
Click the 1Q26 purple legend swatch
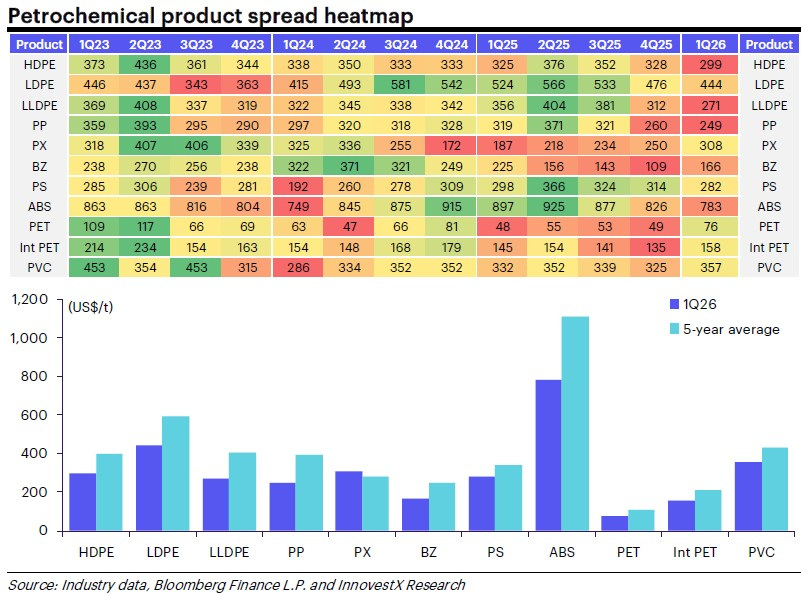click(x=673, y=305)
